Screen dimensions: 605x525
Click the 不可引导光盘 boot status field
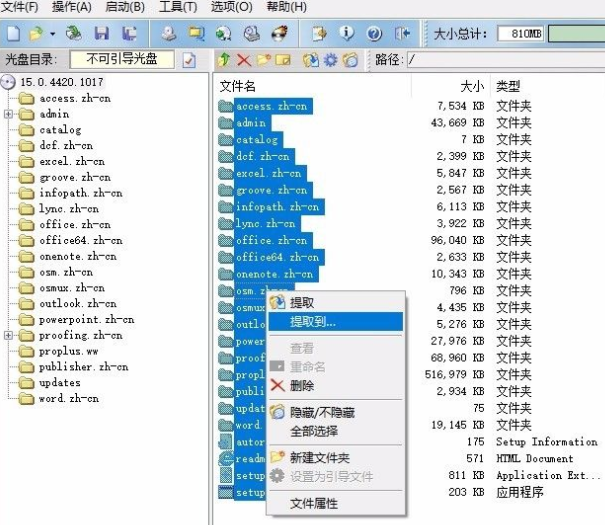[122, 59]
